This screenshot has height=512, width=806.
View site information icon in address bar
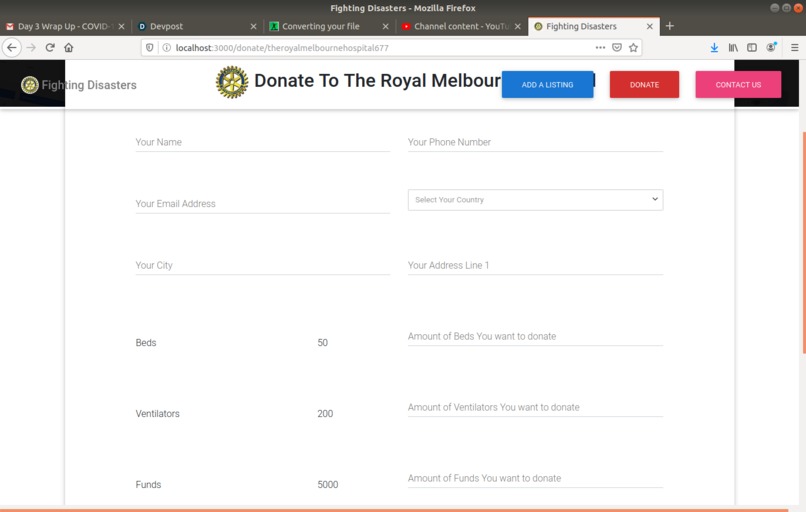tap(167, 47)
